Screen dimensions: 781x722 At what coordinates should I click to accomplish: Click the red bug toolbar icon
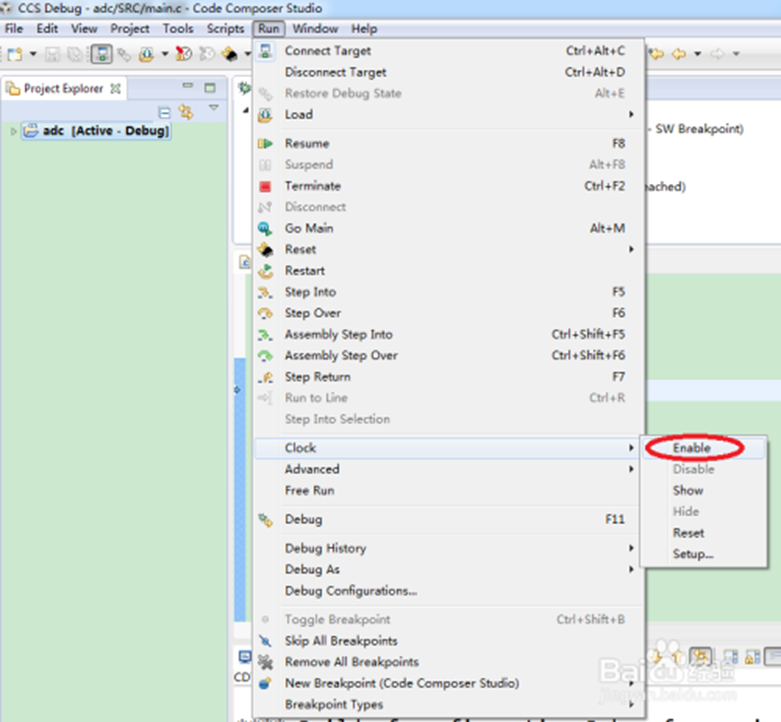(x=184, y=54)
